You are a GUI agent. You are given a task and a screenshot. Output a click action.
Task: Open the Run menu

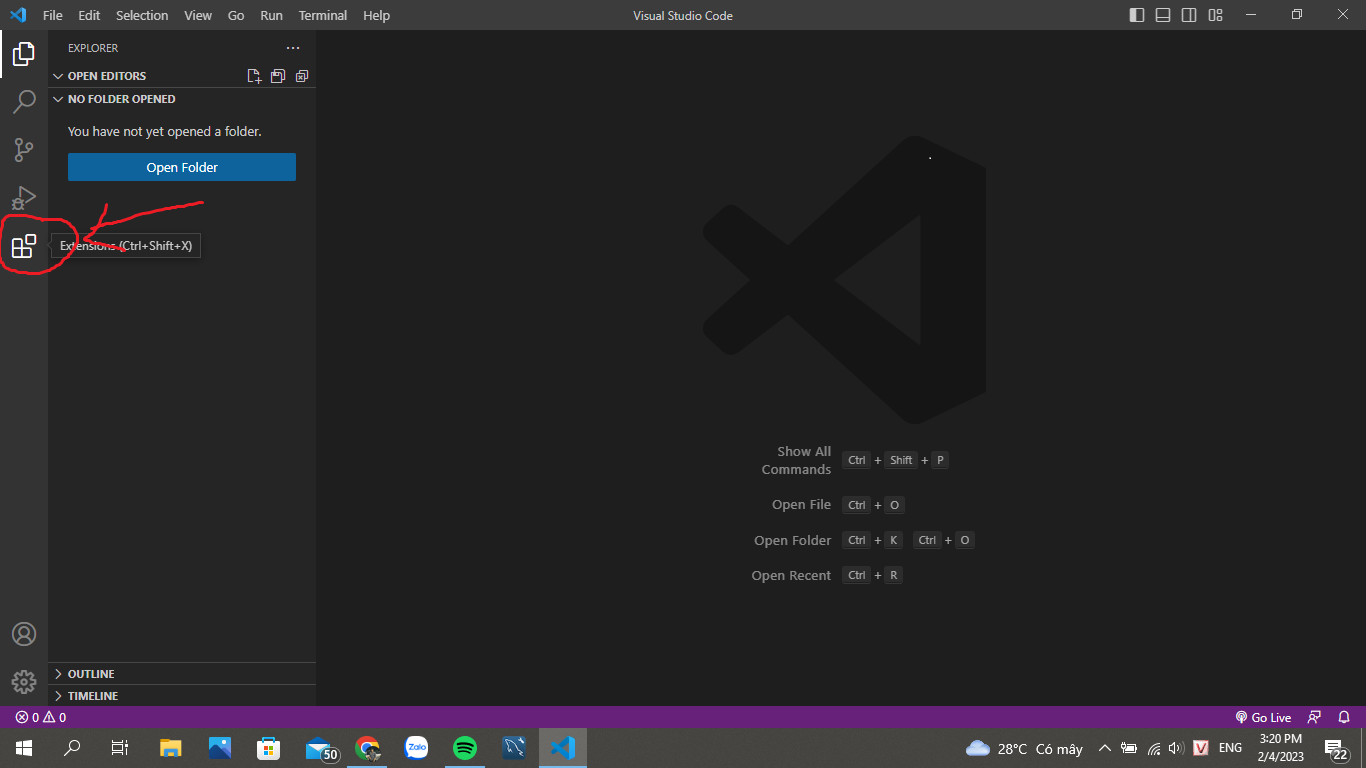(x=271, y=15)
